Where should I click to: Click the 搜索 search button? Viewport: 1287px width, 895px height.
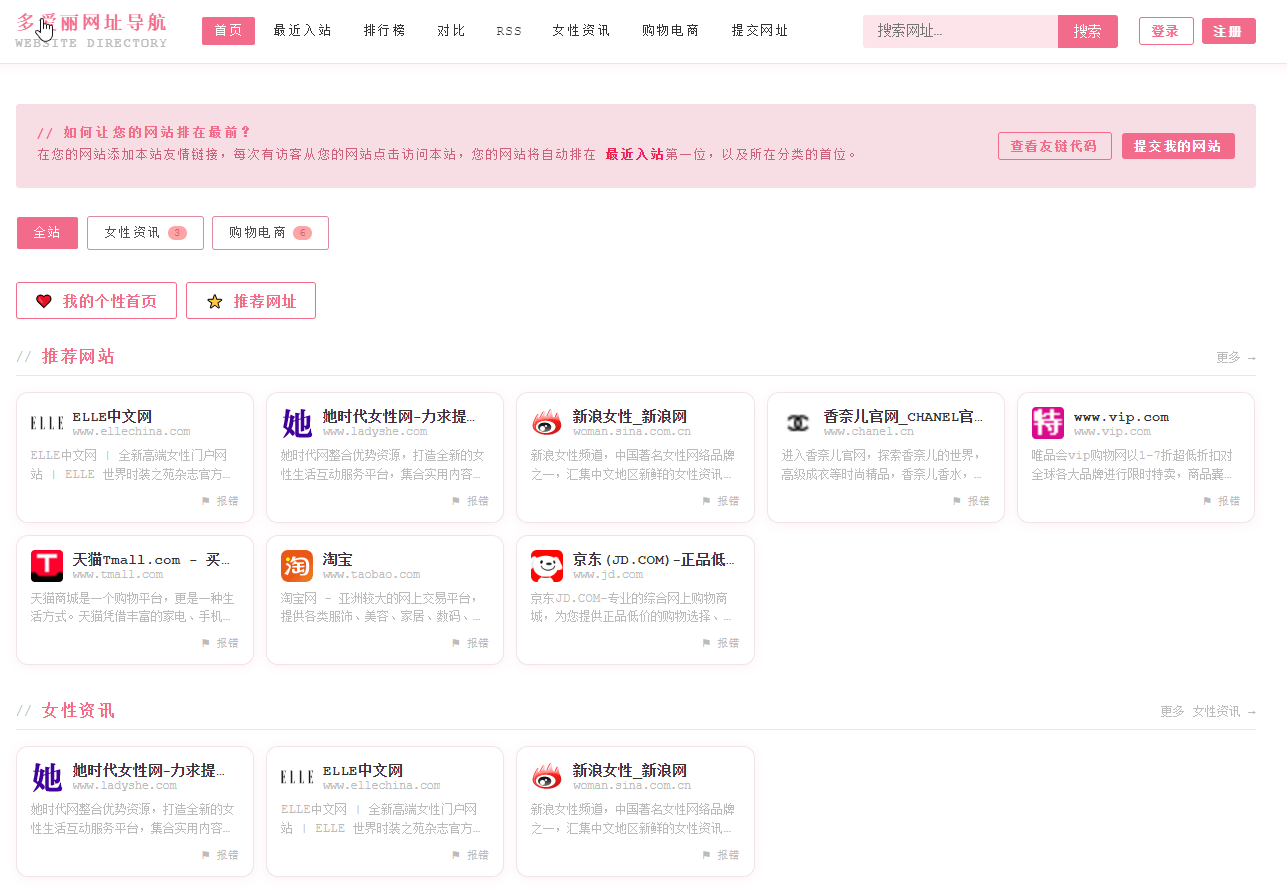click(1088, 32)
